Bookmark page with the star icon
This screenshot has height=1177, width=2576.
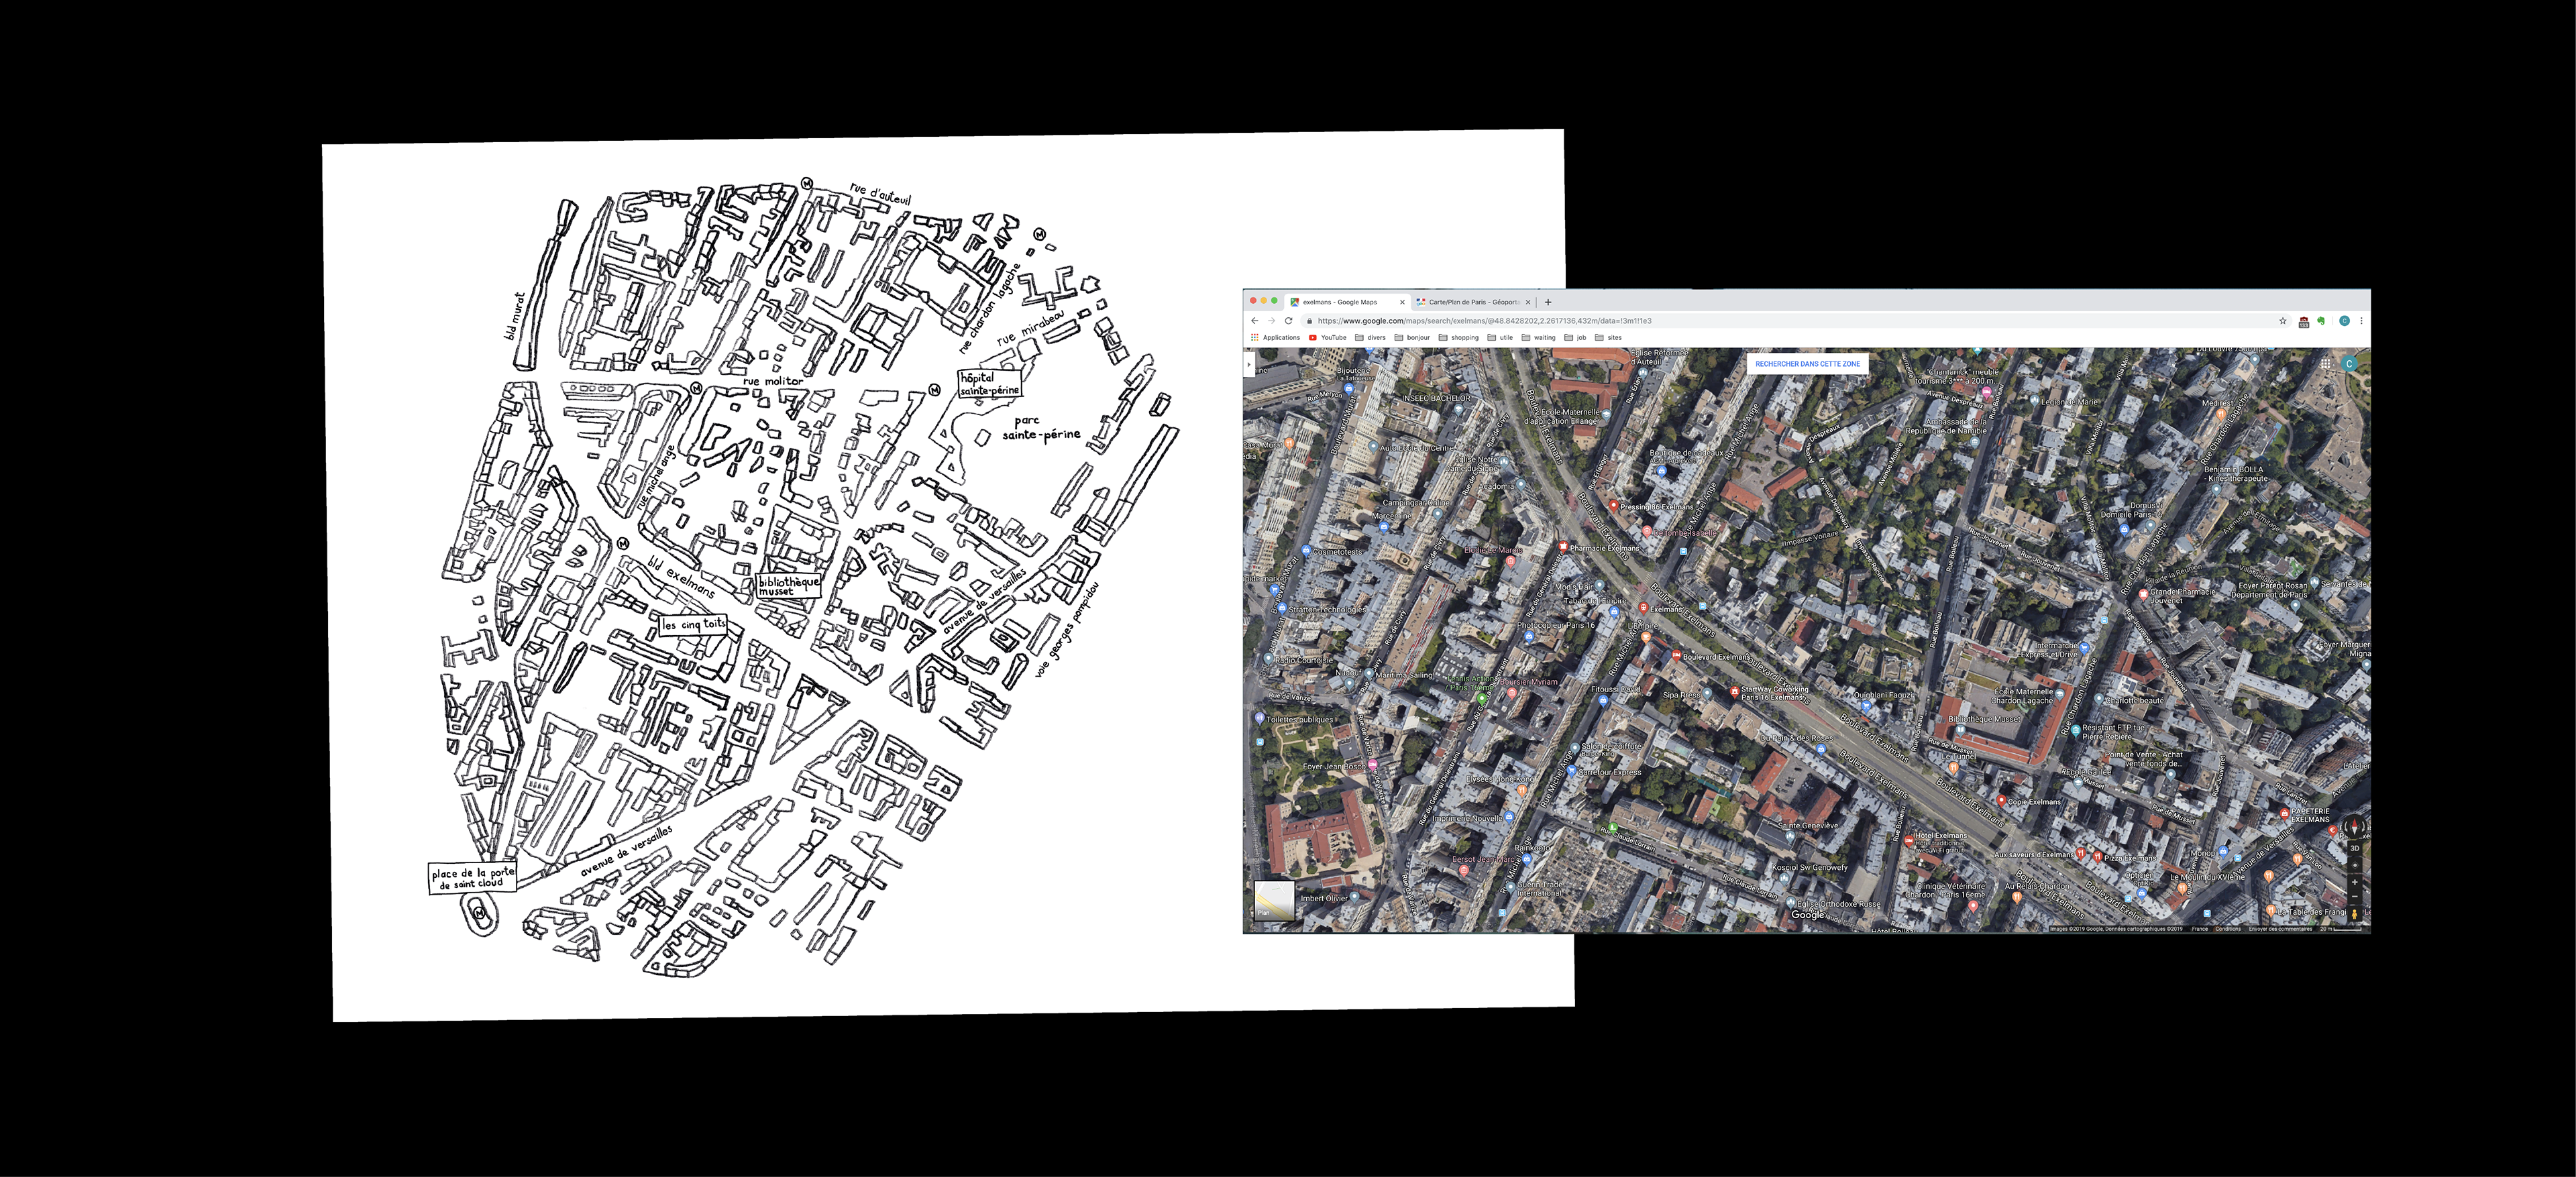2283,321
